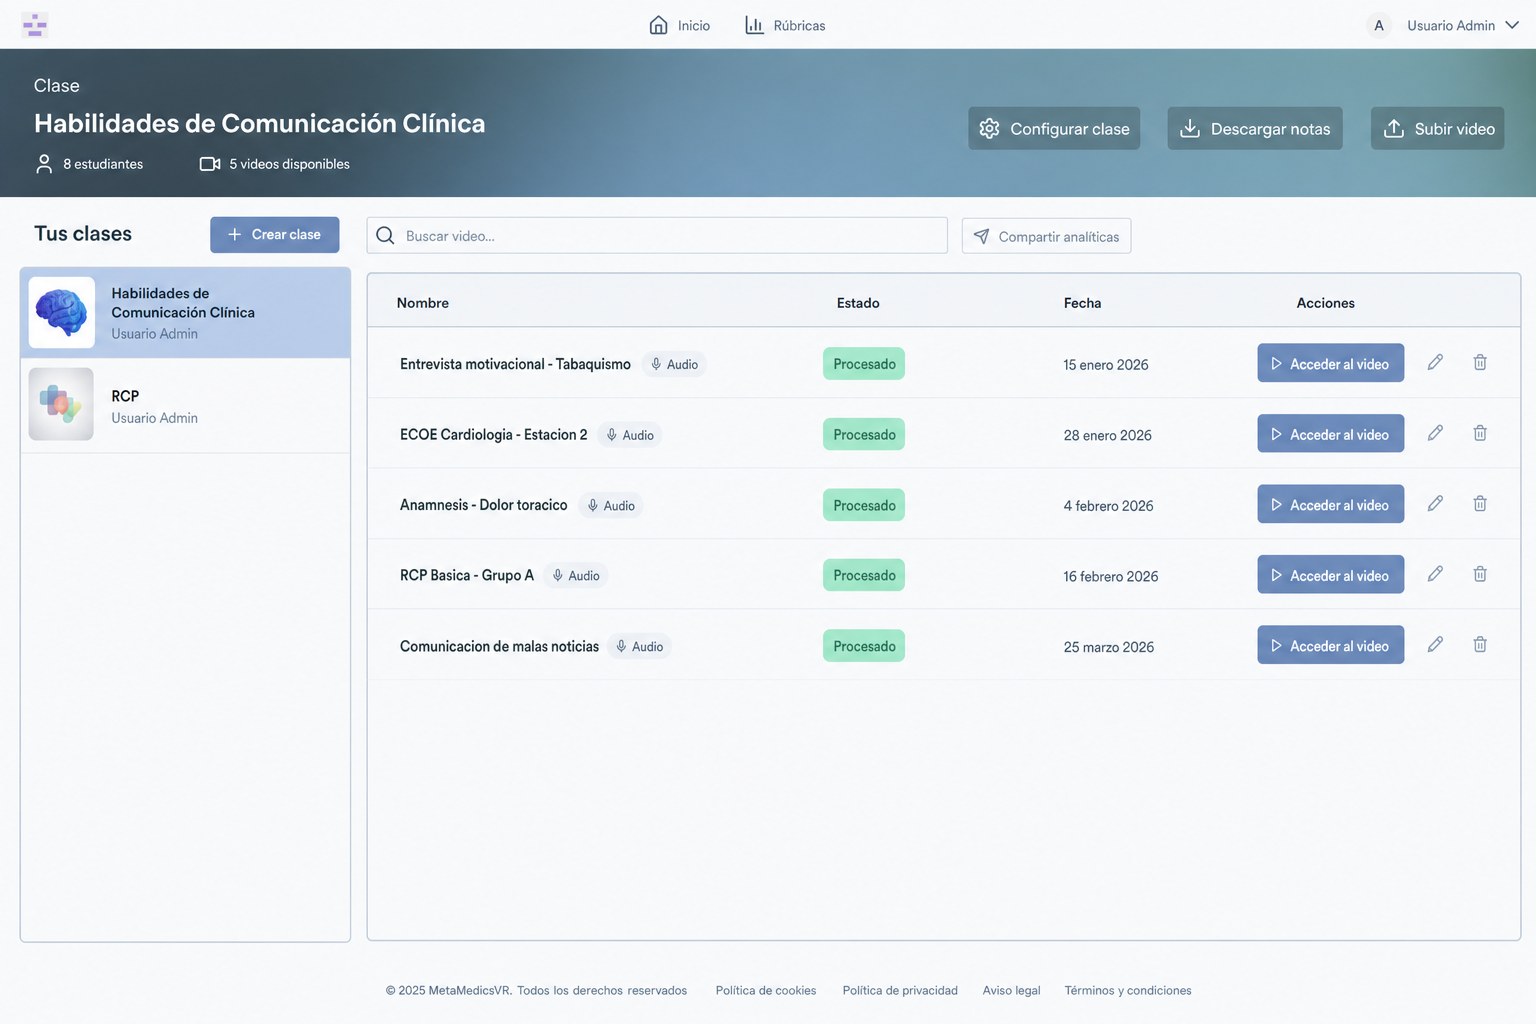
Task: Click Audio badge on Entrevista motivacional row
Action: tap(674, 364)
